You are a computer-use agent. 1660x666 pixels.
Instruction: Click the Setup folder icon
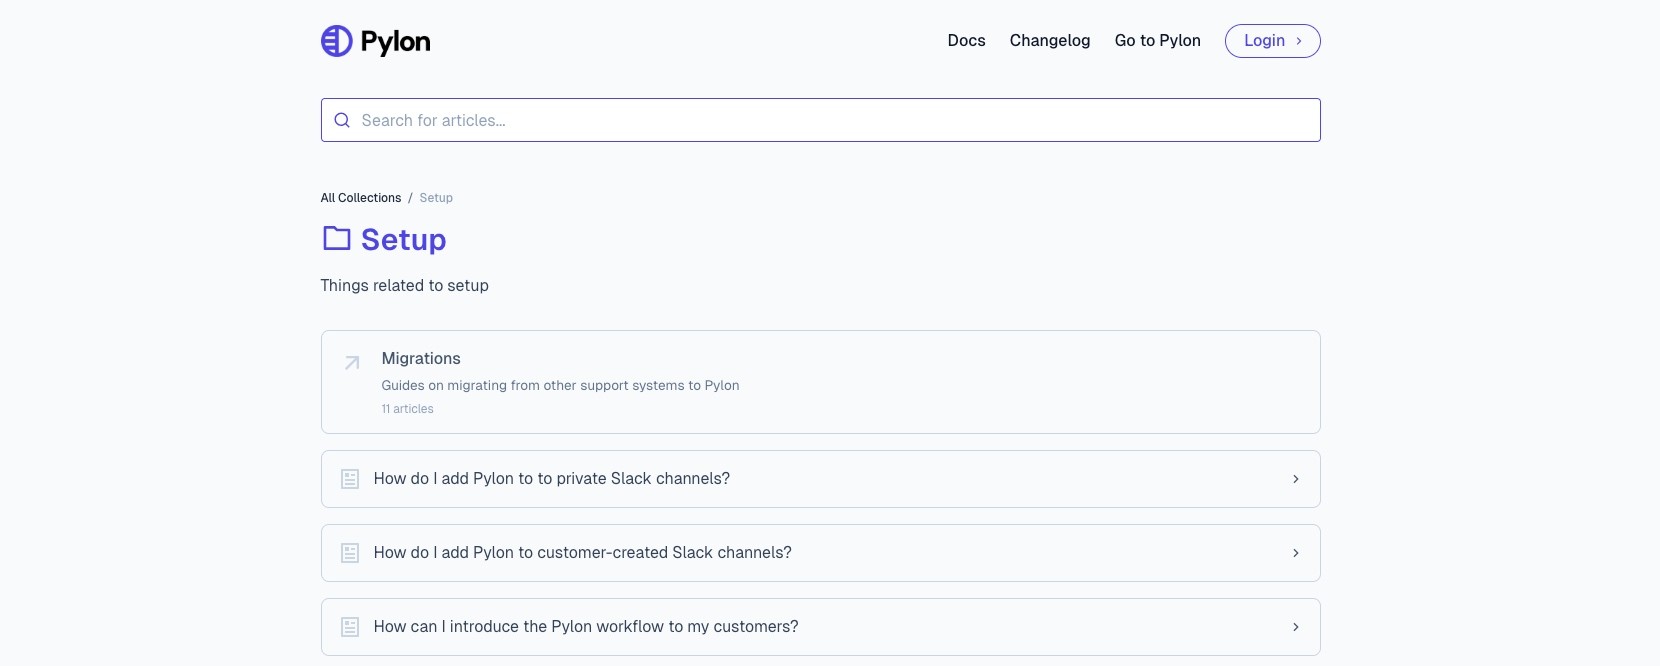tap(337, 238)
